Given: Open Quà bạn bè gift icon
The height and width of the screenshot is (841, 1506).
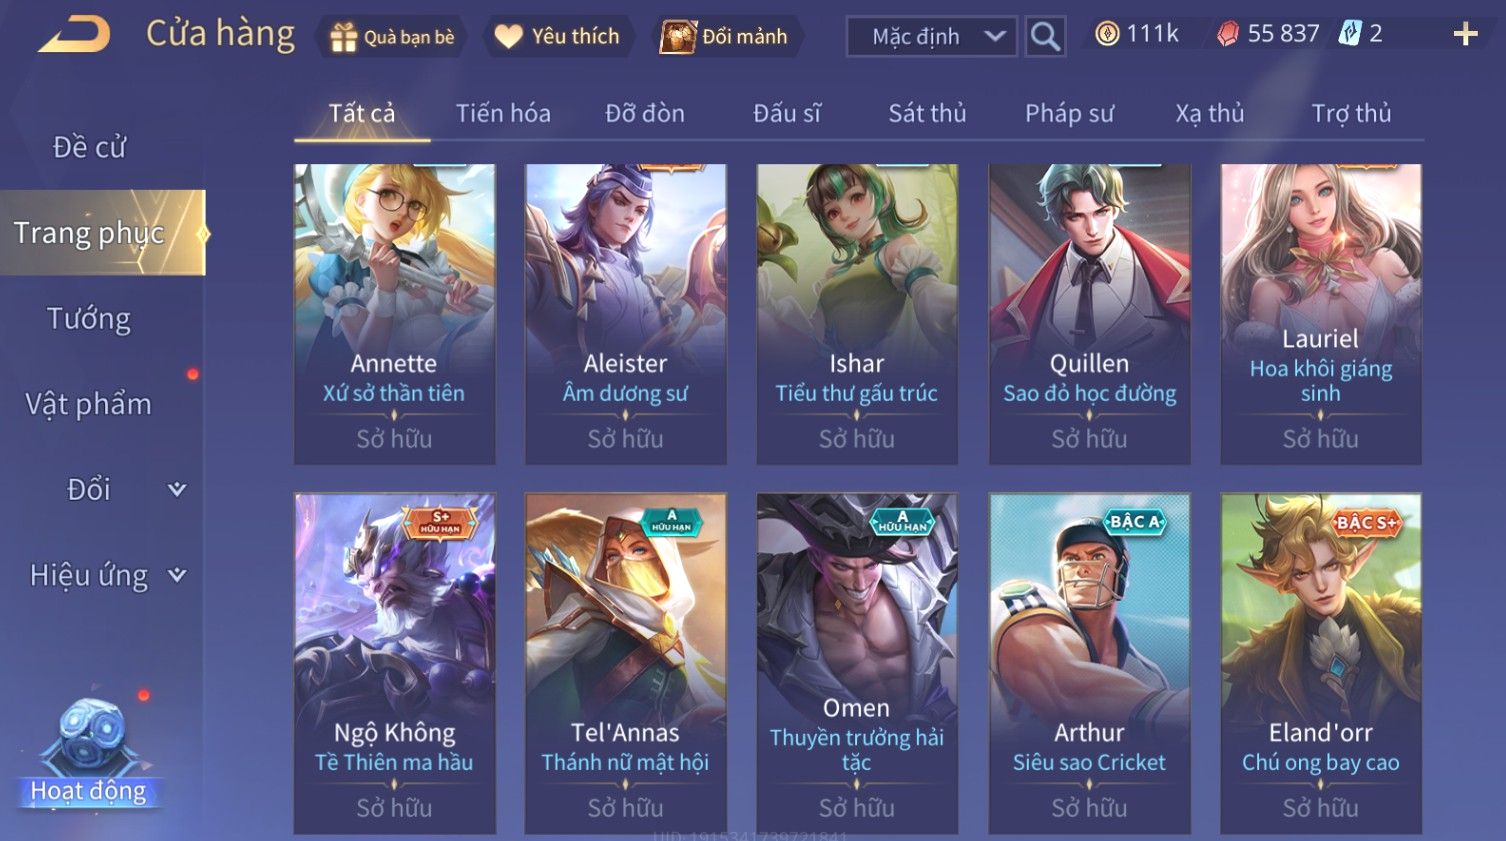Looking at the screenshot, I should click(343, 37).
